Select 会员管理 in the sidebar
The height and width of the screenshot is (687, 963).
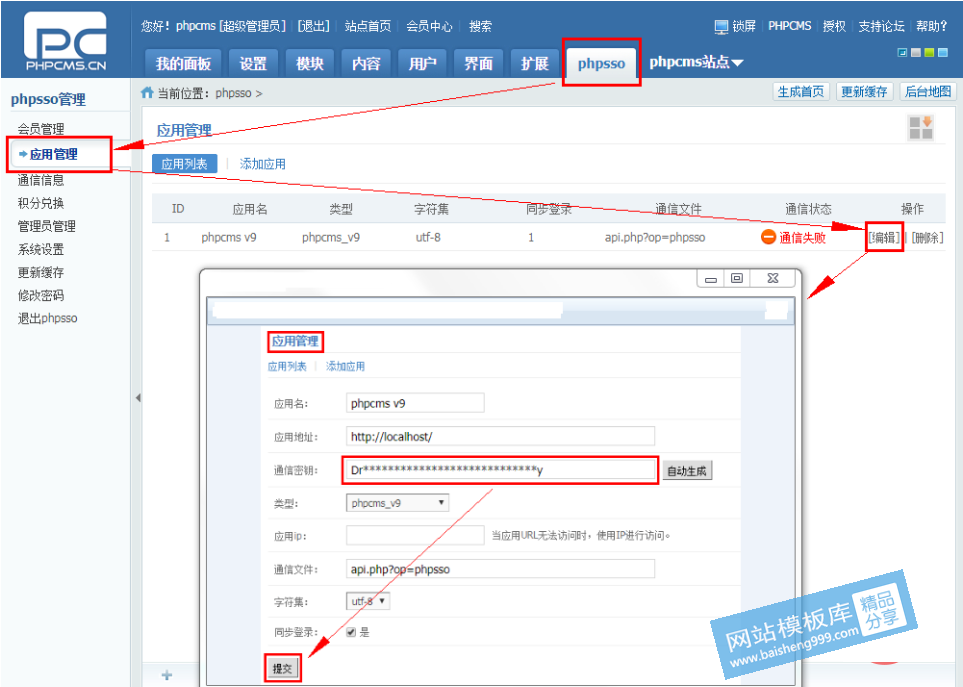coord(41,129)
